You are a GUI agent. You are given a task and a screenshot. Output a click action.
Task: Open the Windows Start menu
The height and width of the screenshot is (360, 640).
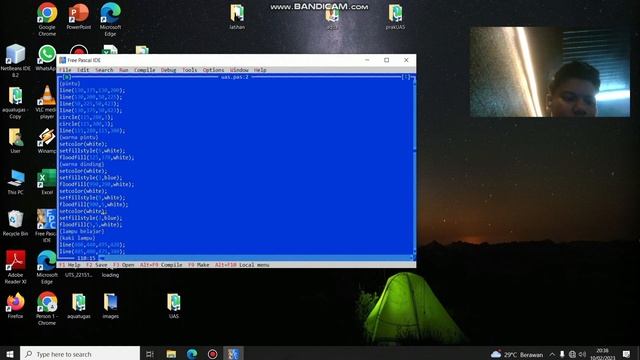pos(10,354)
